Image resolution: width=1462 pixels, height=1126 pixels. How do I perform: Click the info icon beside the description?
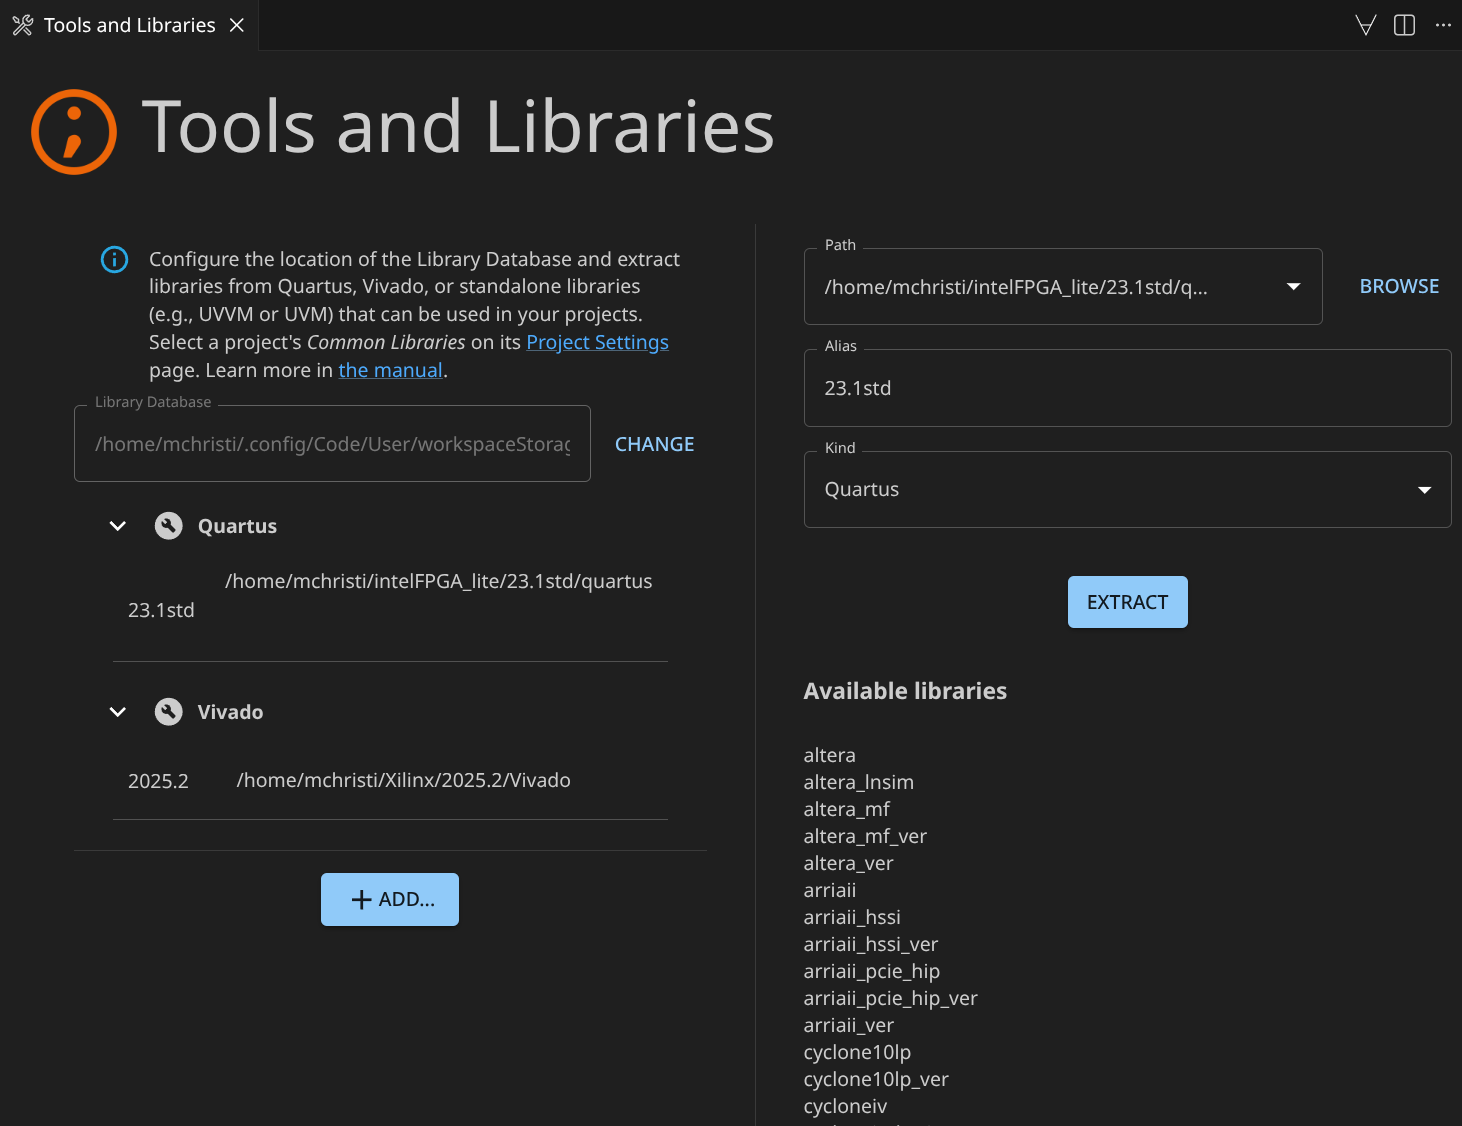[x=115, y=260]
